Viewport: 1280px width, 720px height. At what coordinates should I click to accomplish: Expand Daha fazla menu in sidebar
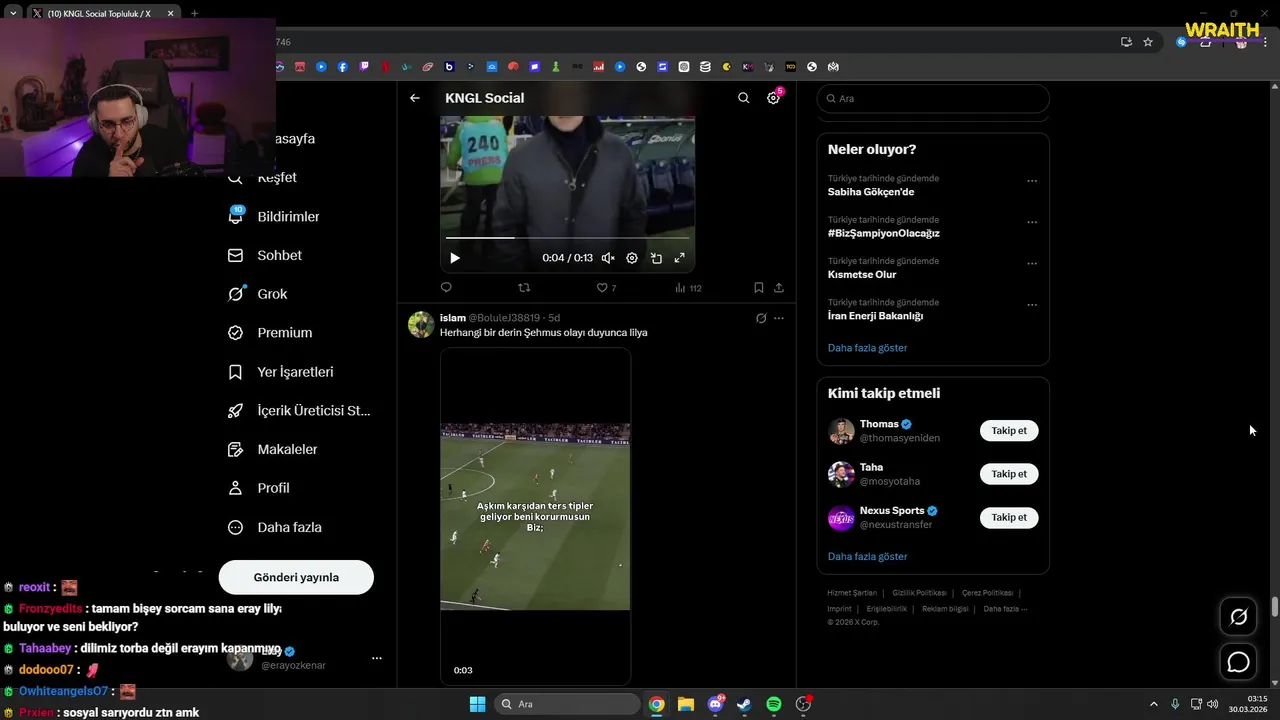point(275,527)
